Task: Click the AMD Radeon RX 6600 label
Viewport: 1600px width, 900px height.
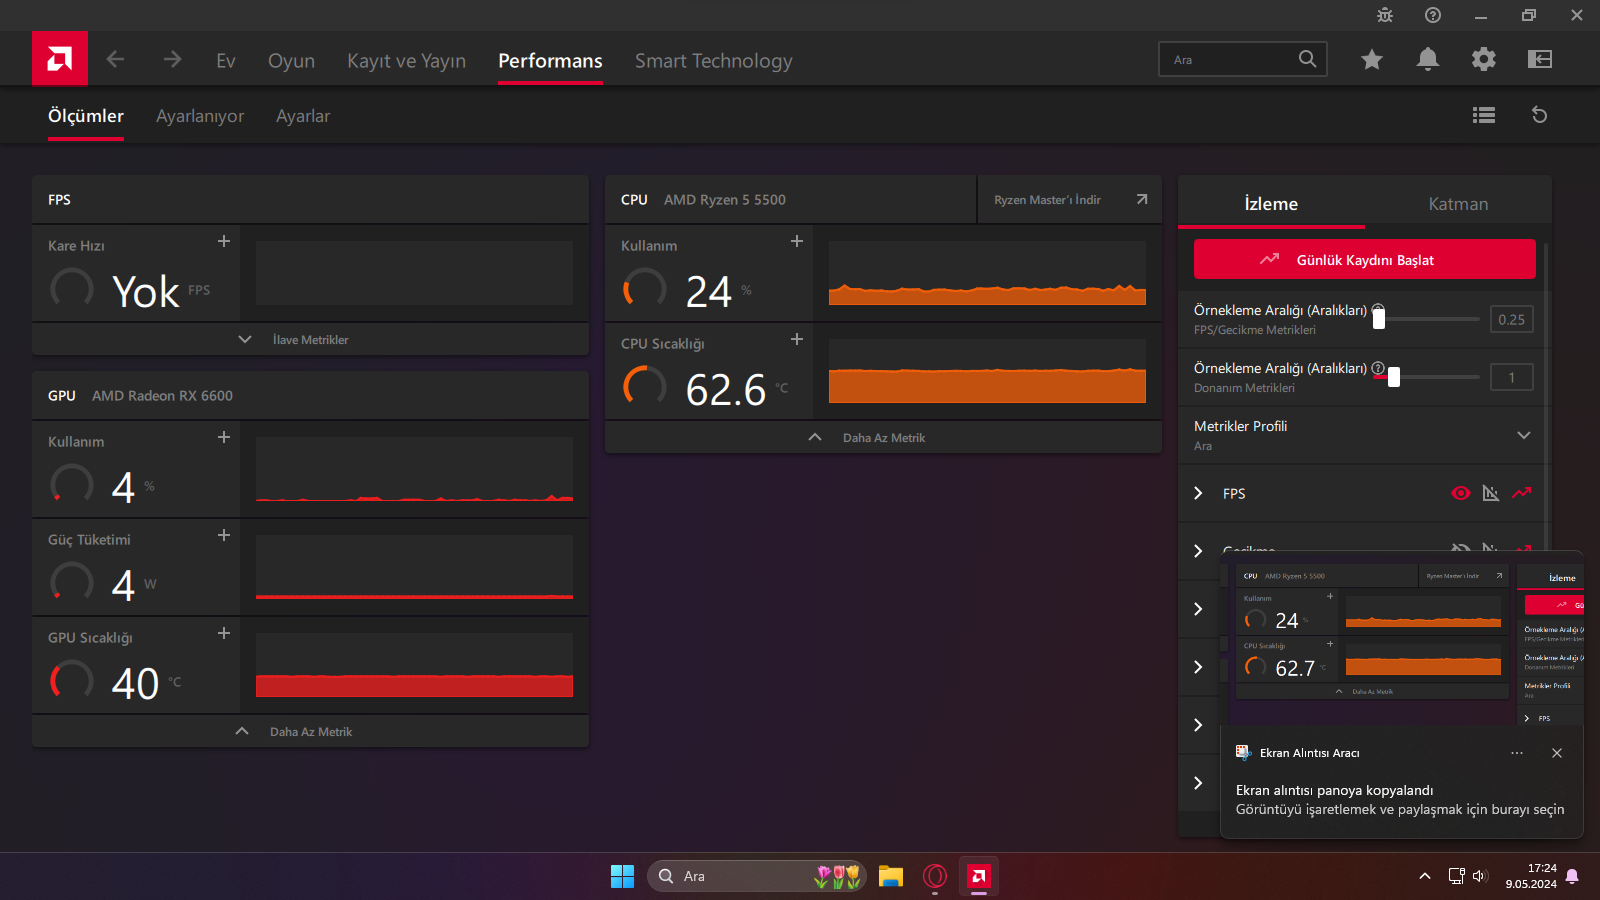Action: pos(162,395)
